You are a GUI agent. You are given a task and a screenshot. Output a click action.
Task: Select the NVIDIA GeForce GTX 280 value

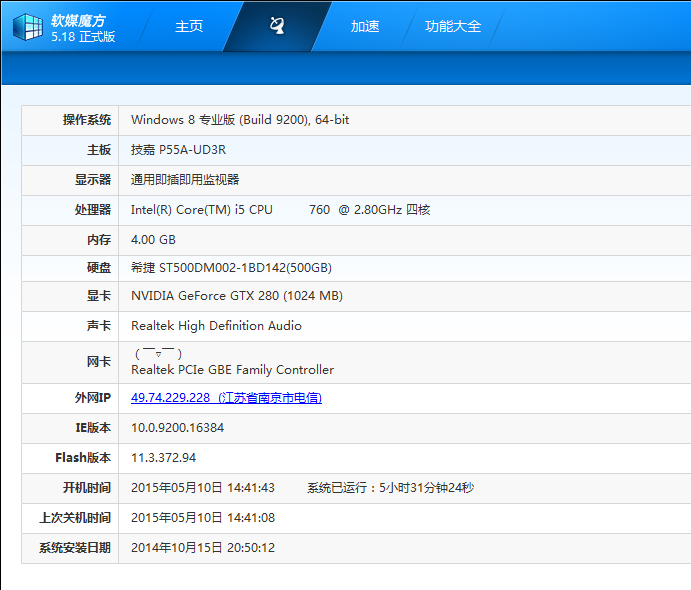(237, 296)
